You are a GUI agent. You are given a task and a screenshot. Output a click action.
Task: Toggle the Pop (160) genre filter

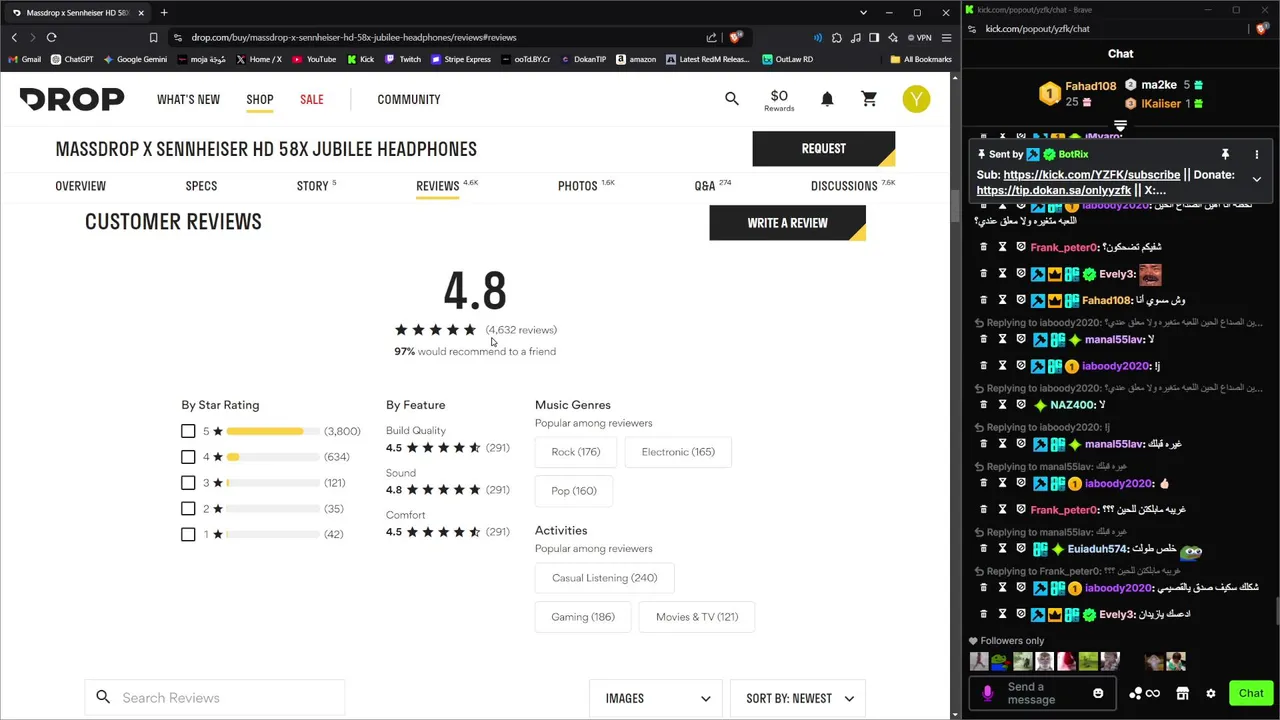pyautogui.click(x=574, y=491)
